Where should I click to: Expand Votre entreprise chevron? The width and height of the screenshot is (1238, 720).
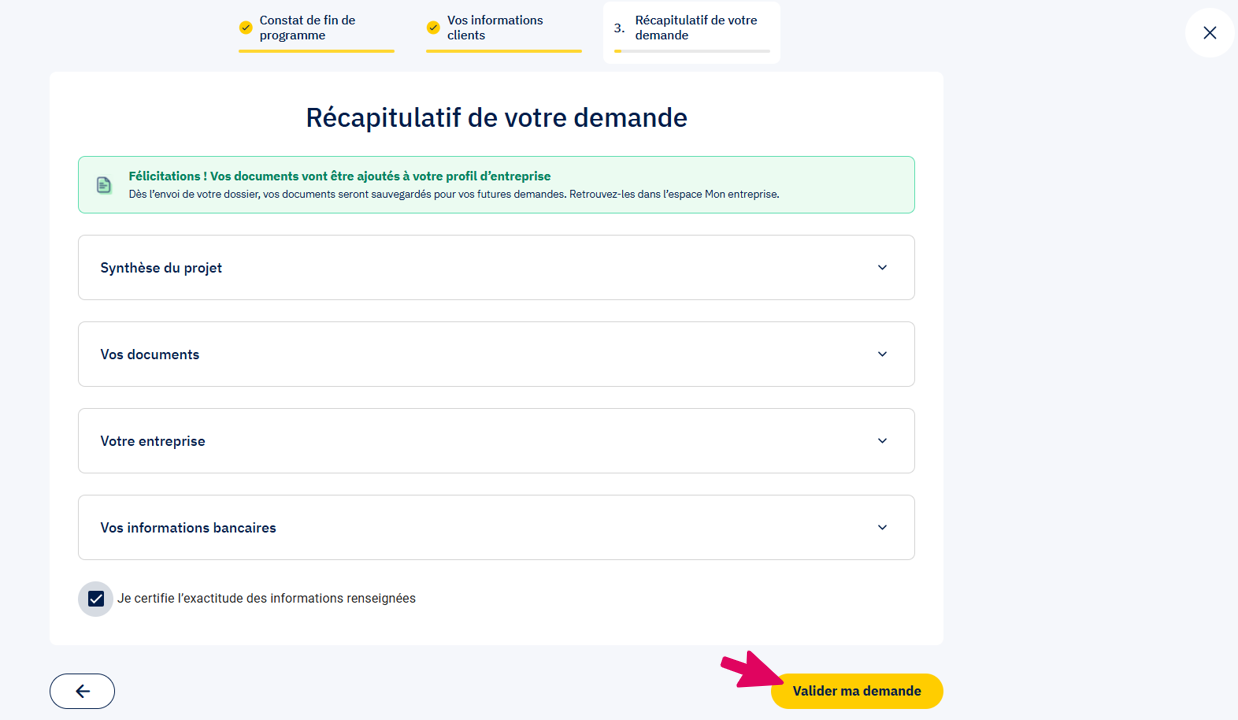pos(882,441)
